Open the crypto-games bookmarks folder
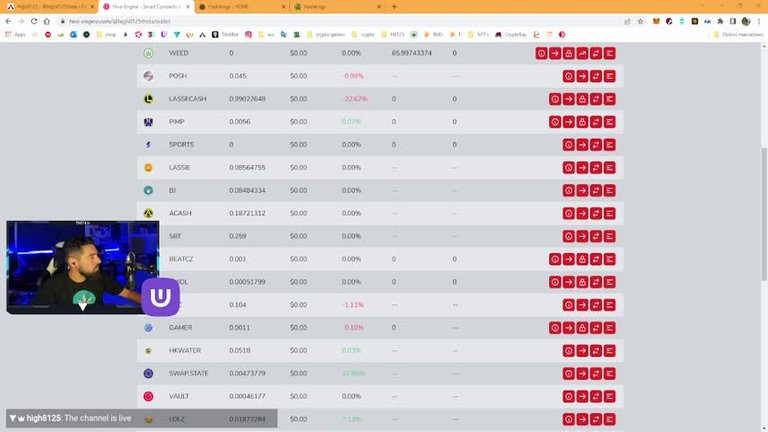The width and height of the screenshot is (768, 432). [326, 34]
